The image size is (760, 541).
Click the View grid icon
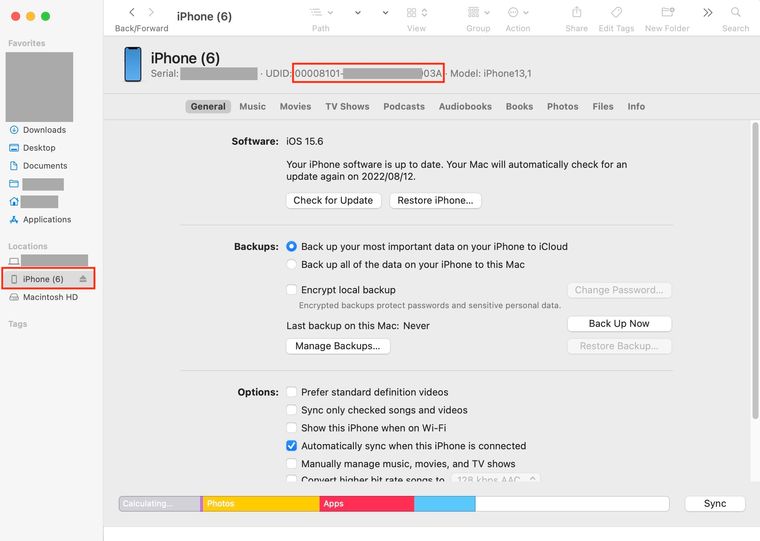tap(412, 13)
